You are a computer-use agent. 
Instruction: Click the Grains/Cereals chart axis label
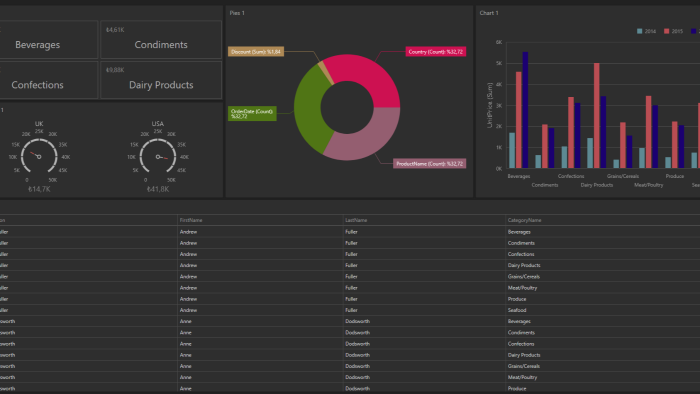pyautogui.click(x=623, y=176)
